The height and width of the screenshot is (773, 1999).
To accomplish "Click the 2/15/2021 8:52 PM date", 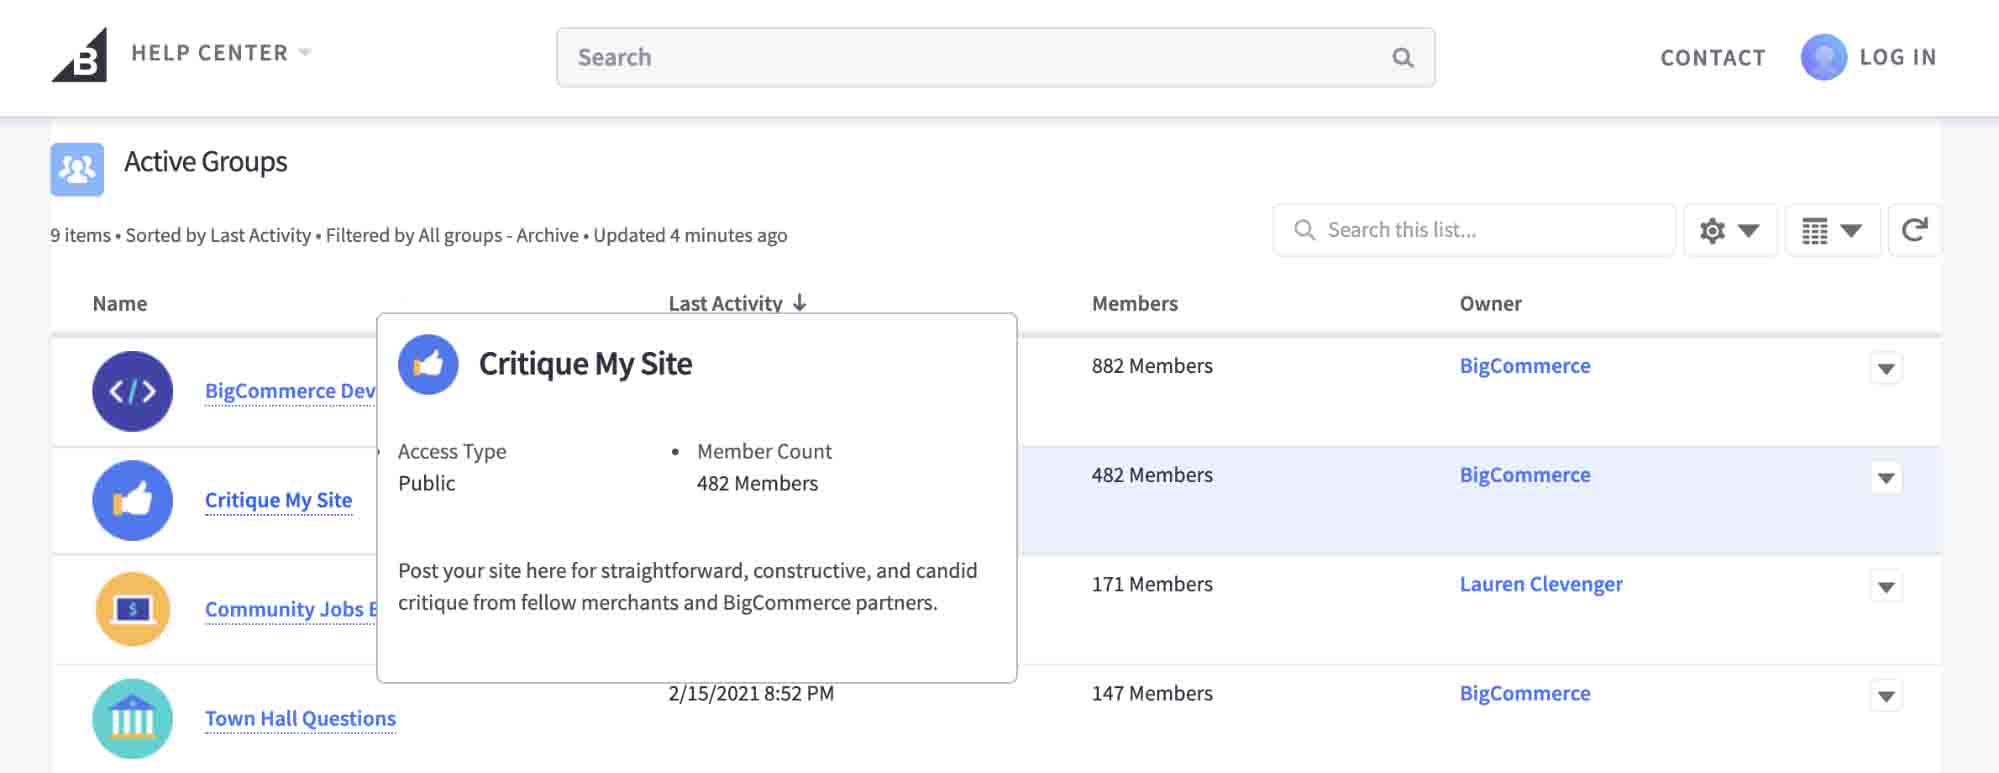I will pos(751,693).
